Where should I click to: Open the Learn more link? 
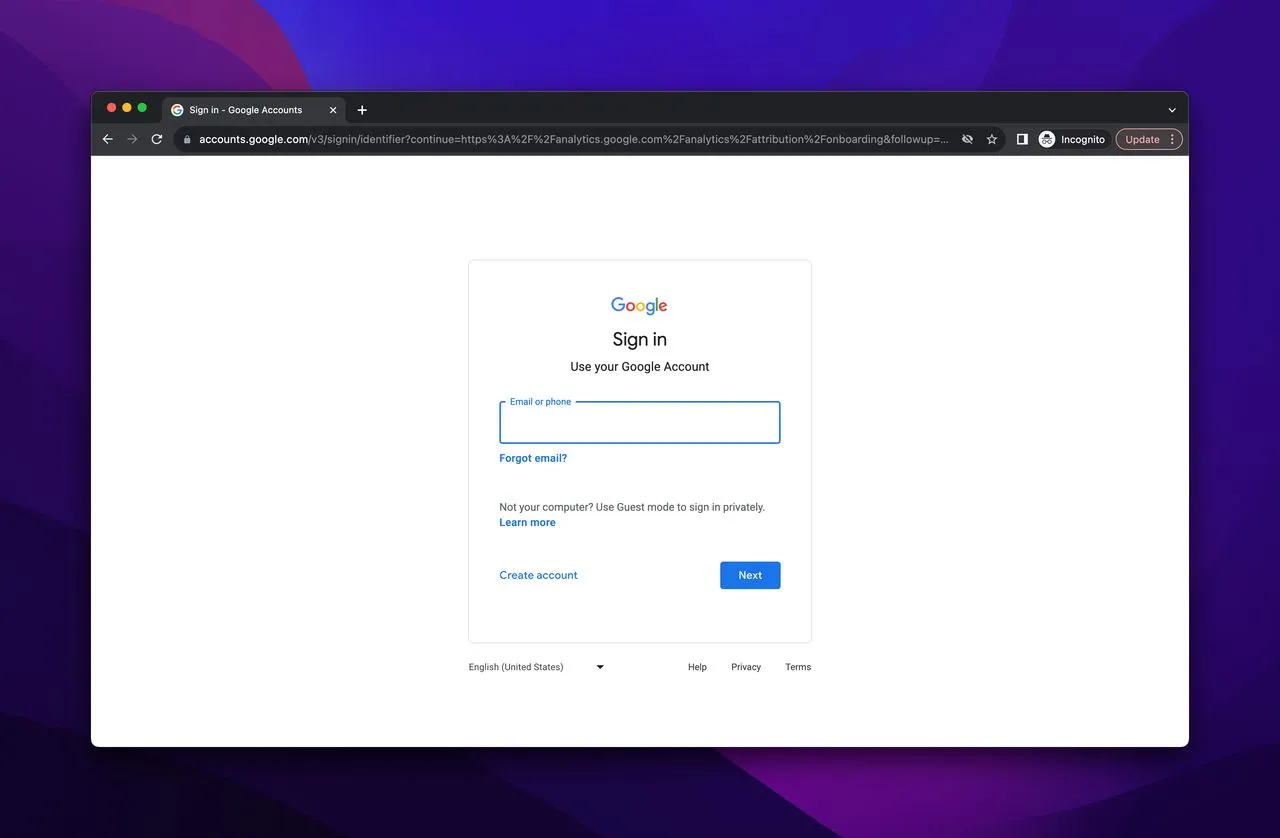(x=527, y=522)
